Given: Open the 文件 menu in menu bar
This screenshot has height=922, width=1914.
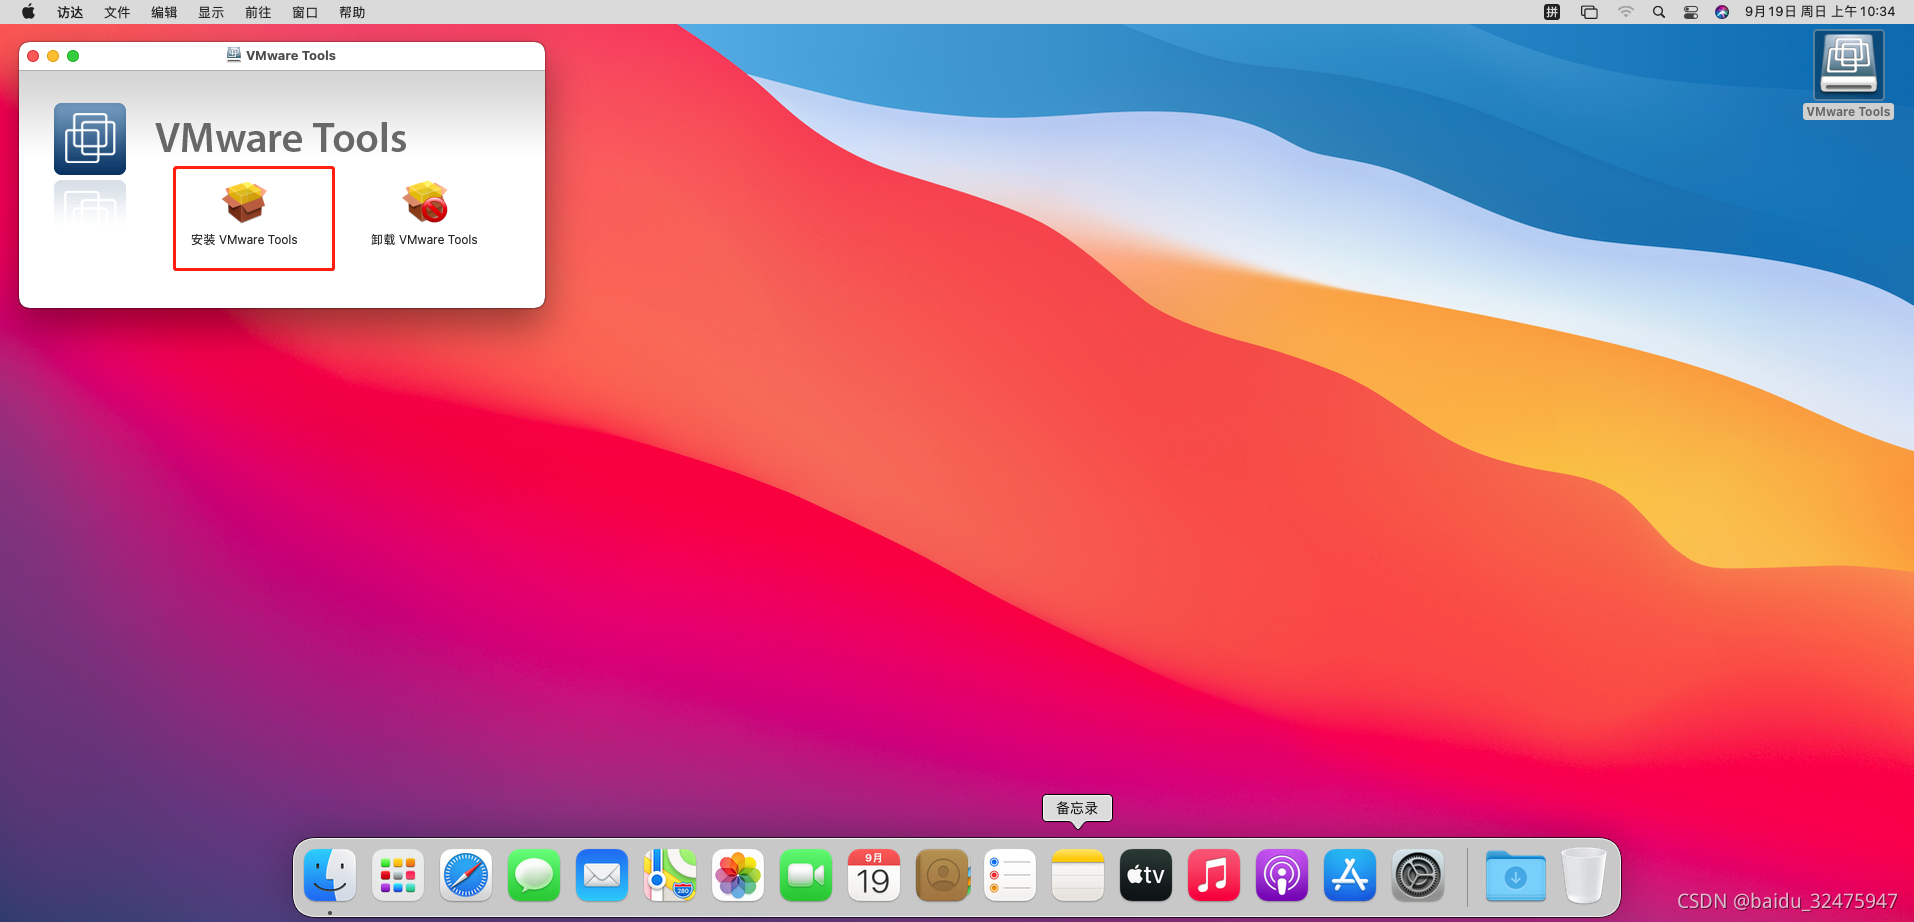Looking at the screenshot, I should pos(117,12).
